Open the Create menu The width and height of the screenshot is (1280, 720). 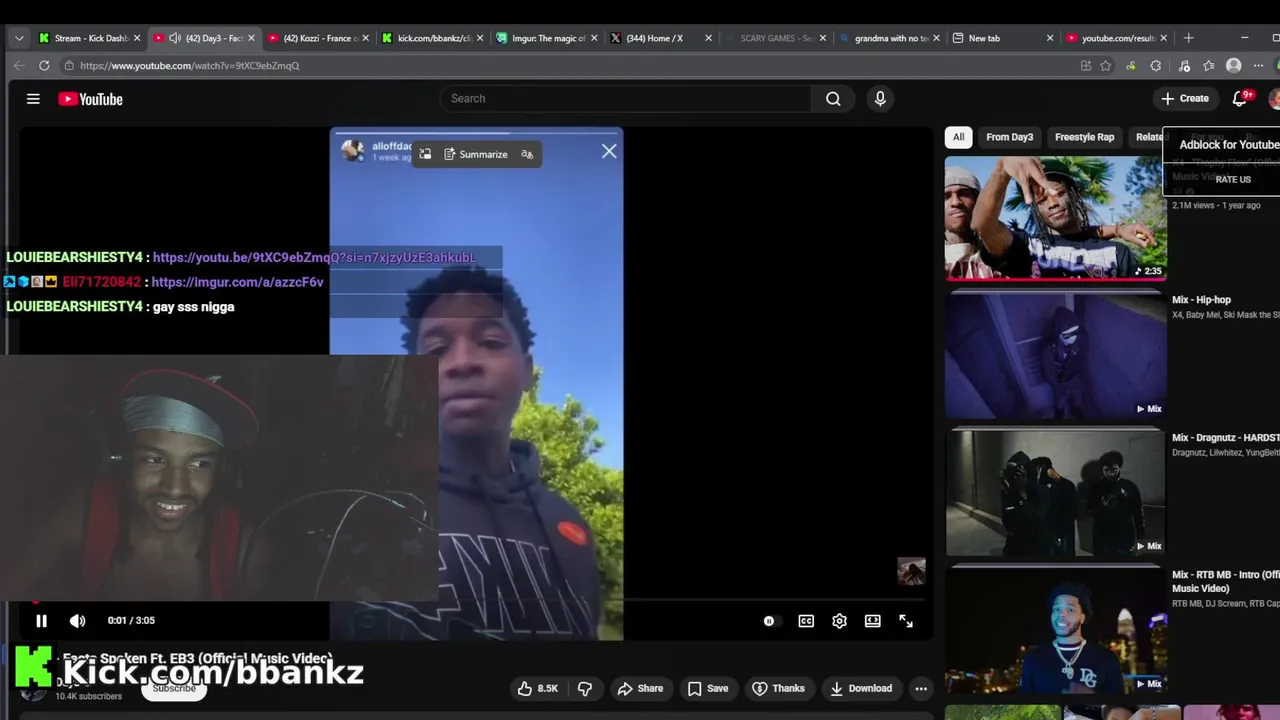[1185, 98]
